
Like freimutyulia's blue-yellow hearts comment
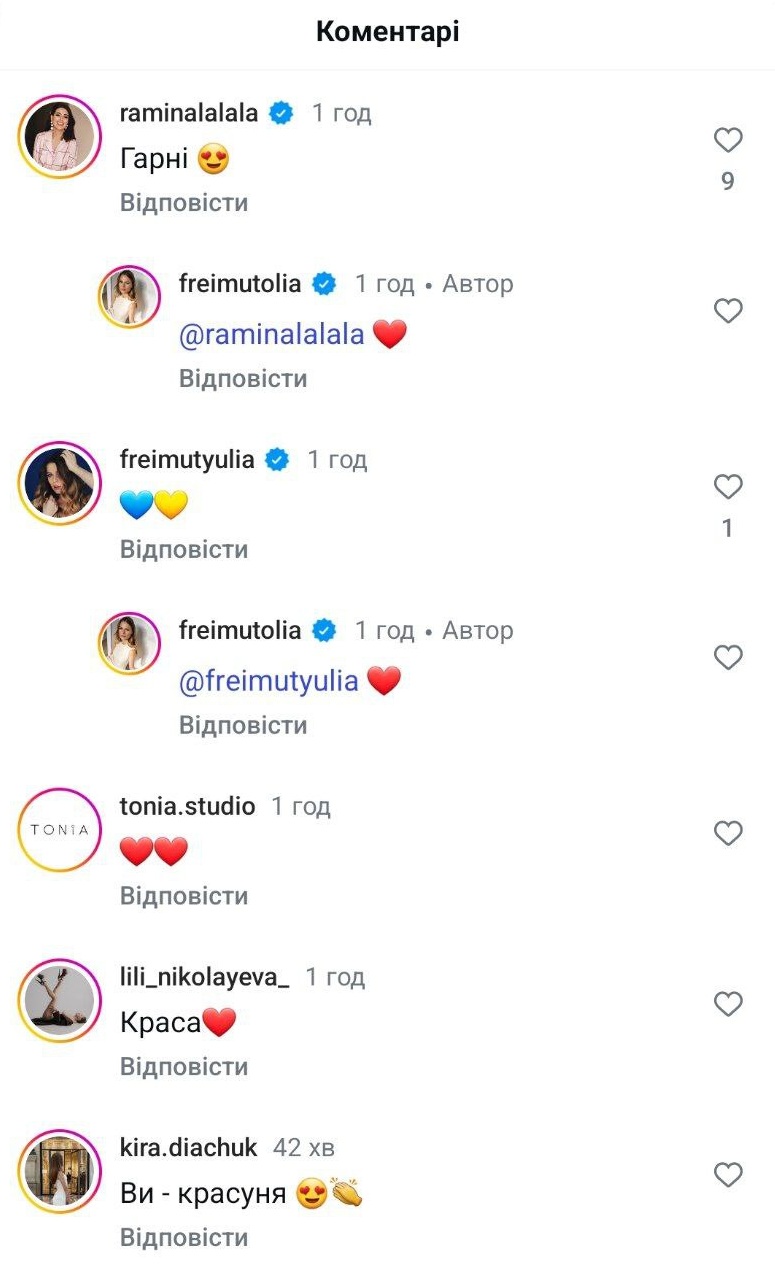point(728,487)
